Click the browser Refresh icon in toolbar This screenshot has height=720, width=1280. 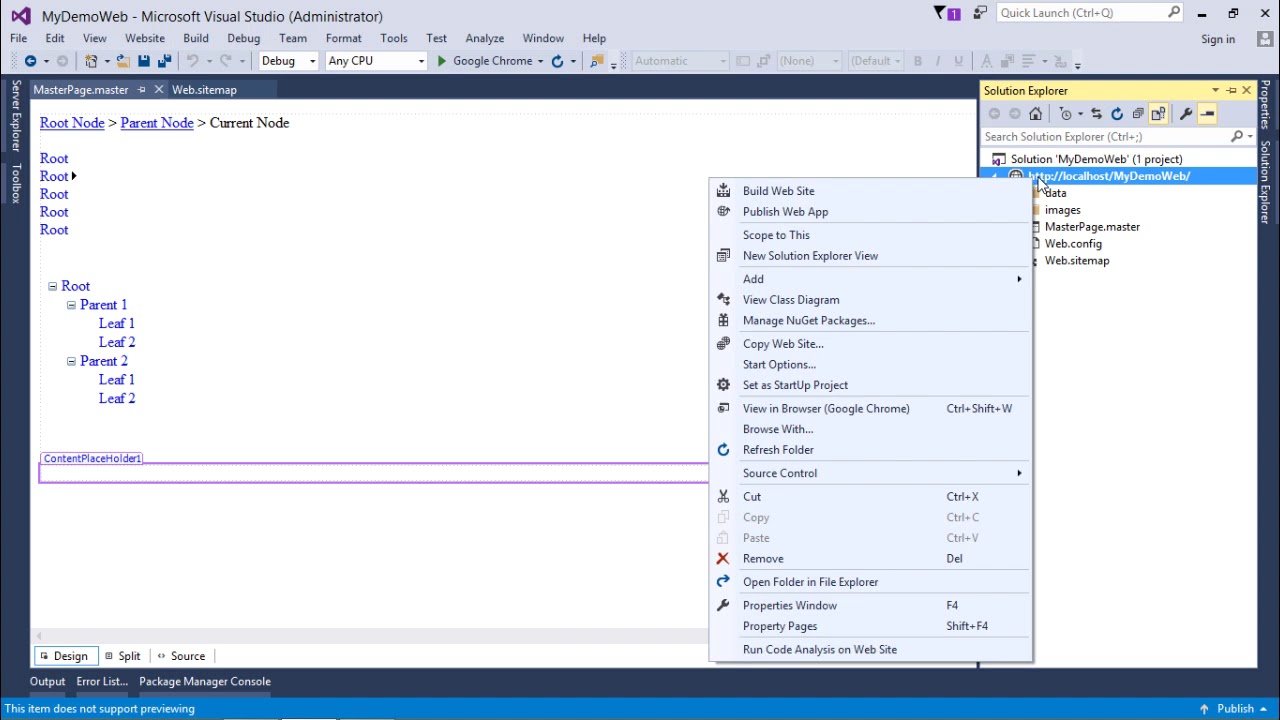click(557, 61)
